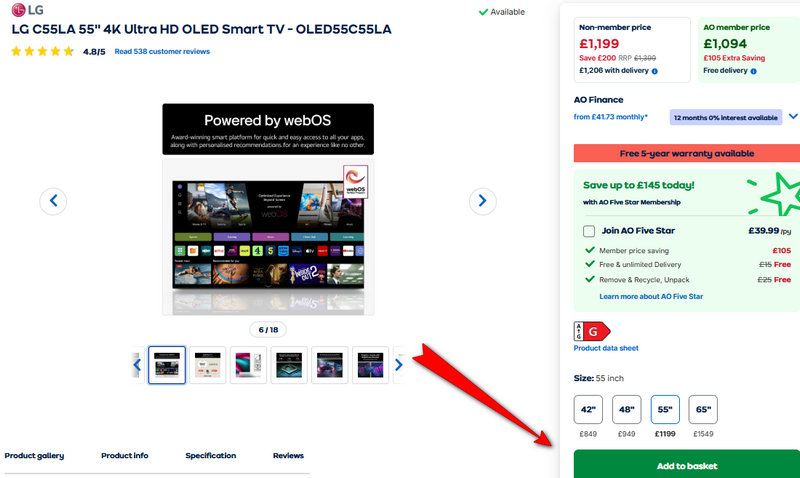Choose the 48" screen size

627,409
